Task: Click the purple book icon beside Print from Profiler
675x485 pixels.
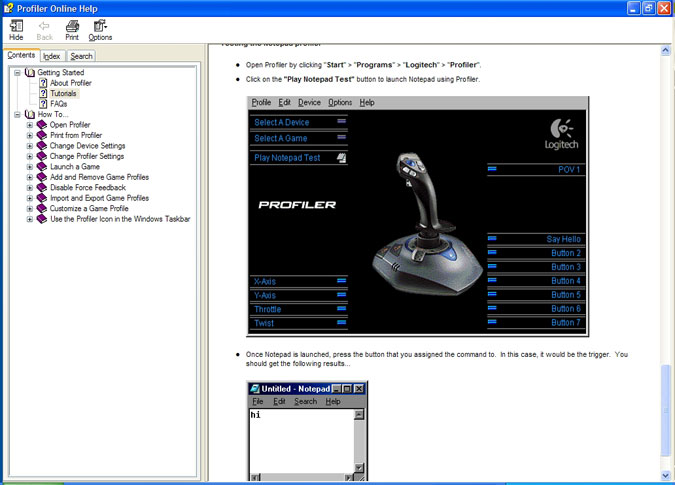Action: point(42,135)
